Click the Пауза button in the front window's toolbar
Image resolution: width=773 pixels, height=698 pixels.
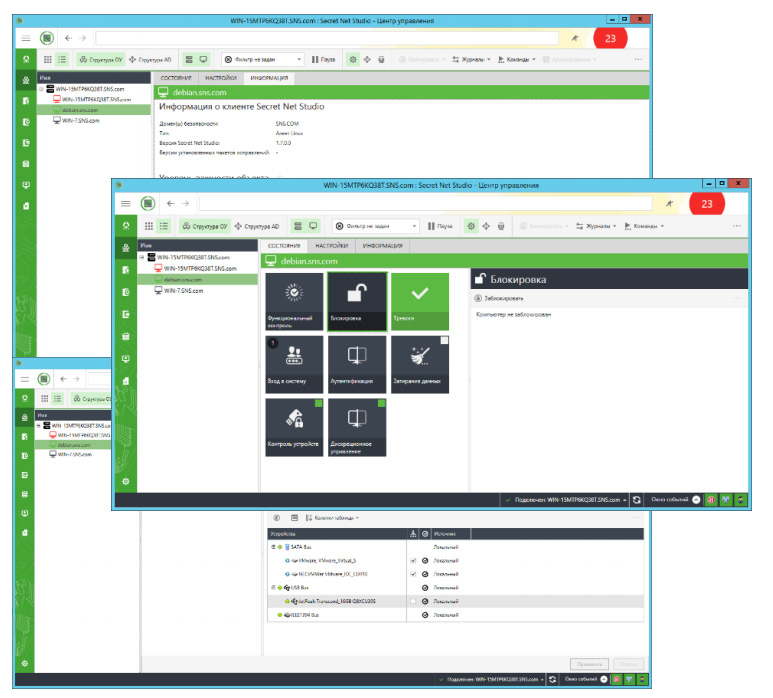[440, 226]
